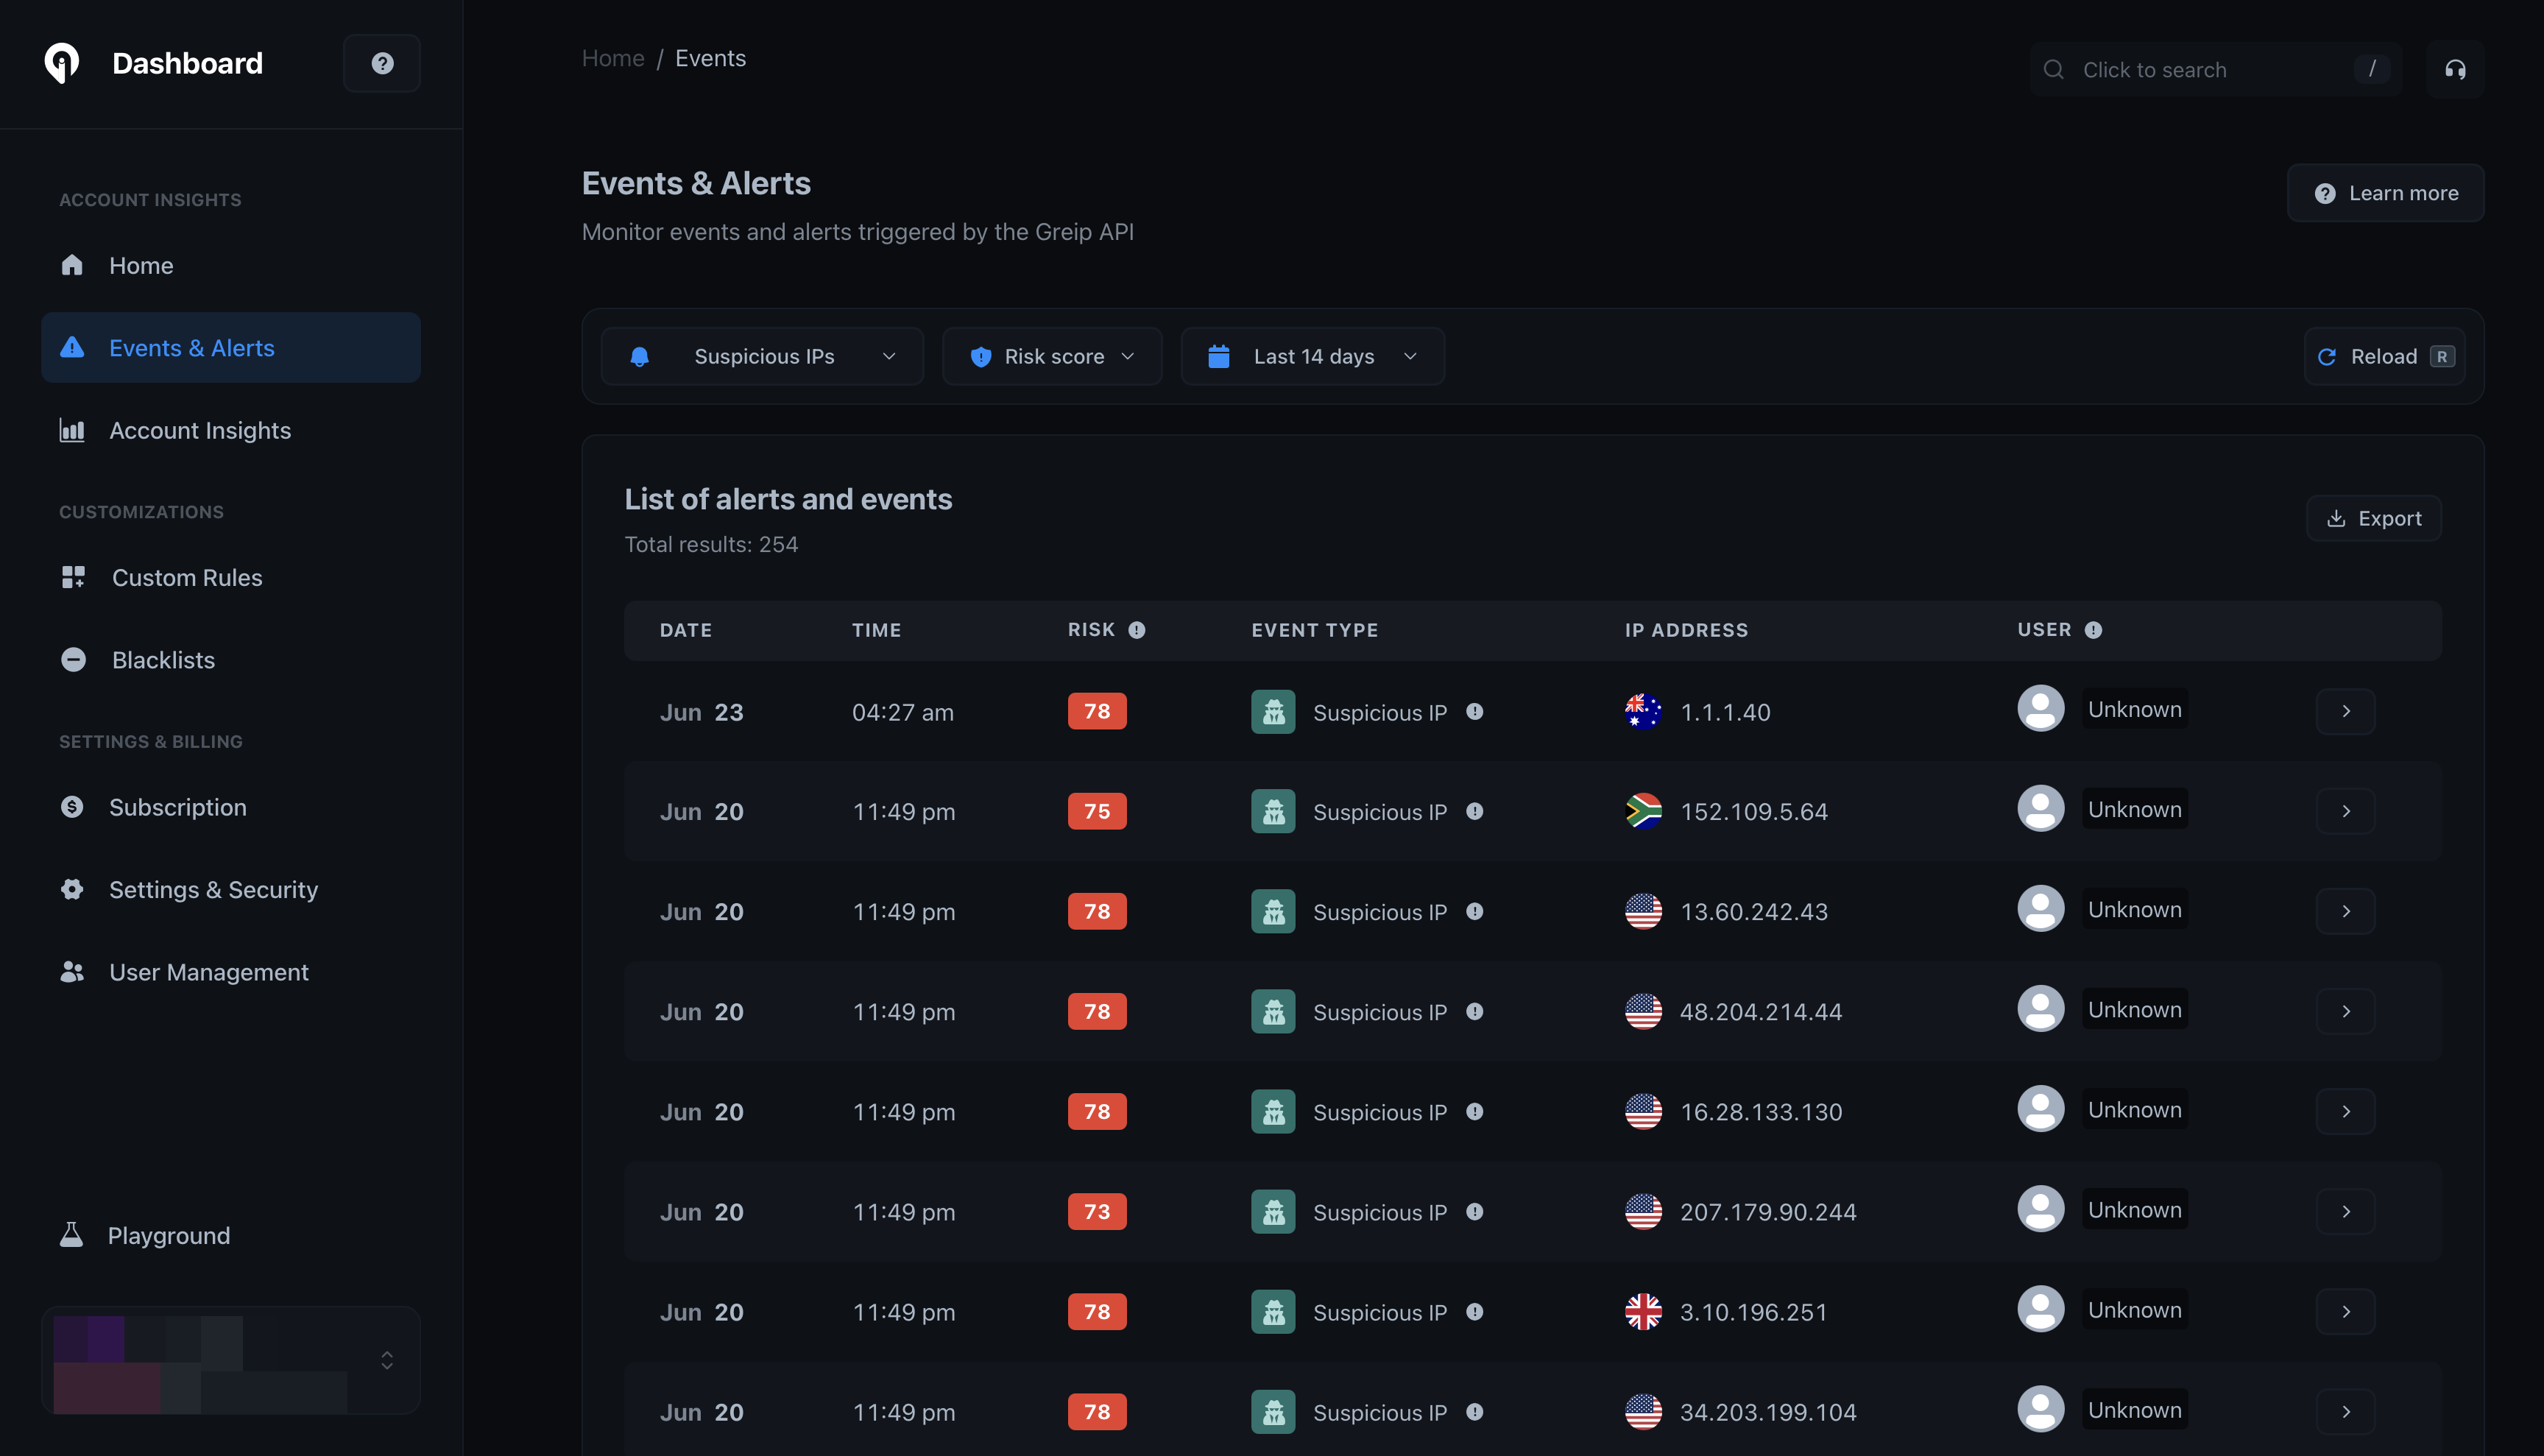Click the help question mark icon beside Dashboard
The height and width of the screenshot is (1456, 2544).
pyautogui.click(x=382, y=63)
